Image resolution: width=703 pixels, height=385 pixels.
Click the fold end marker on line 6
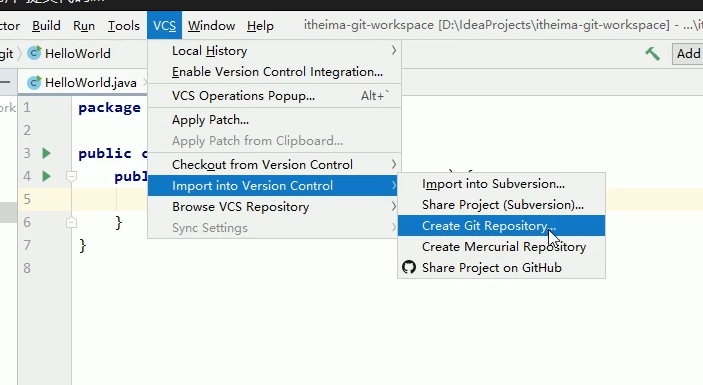click(71, 222)
